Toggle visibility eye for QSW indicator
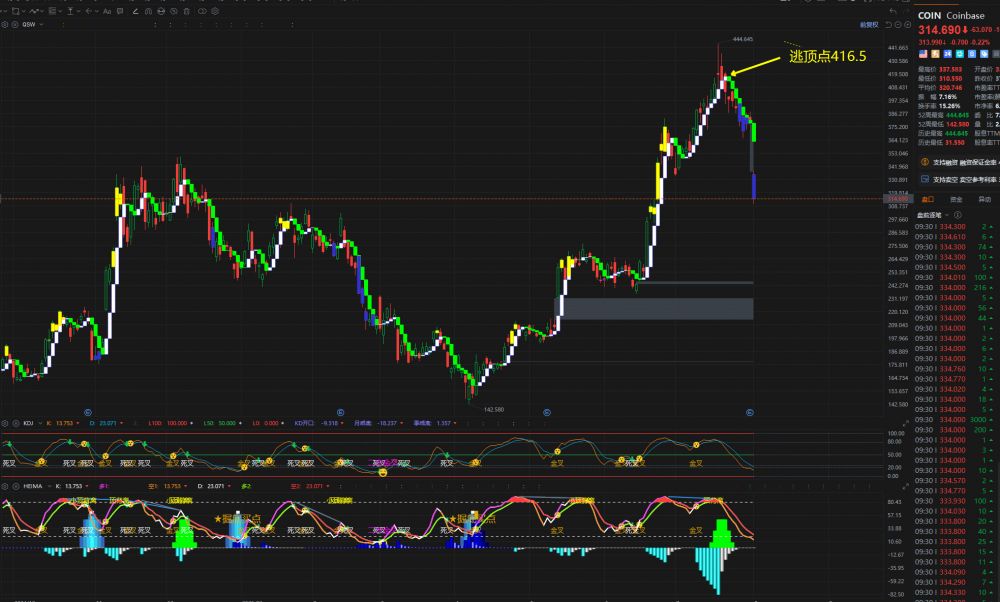This screenshot has width=1000, height=602. pyautogui.click(x=15, y=24)
